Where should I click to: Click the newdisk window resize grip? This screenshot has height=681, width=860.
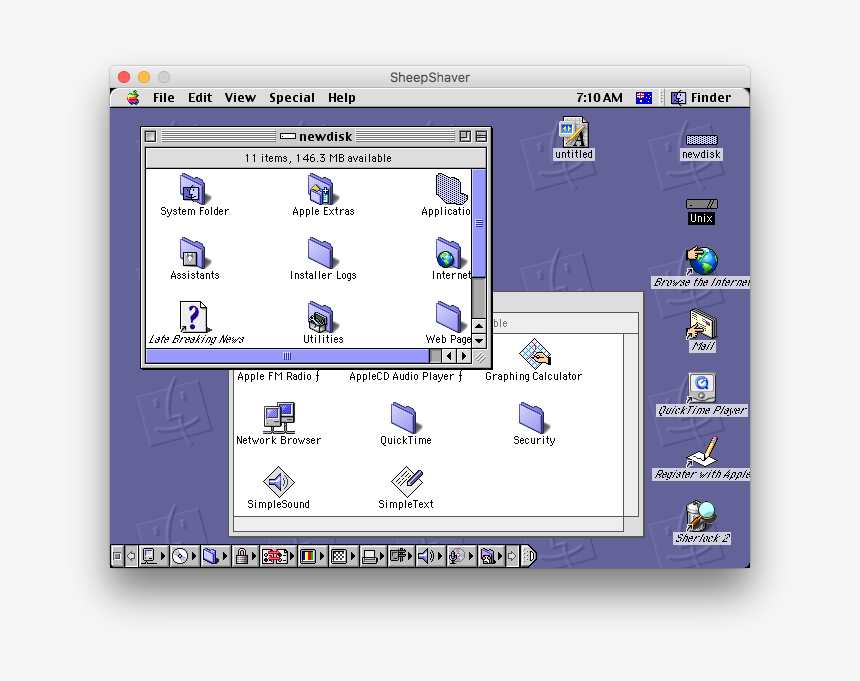tap(480, 357)
